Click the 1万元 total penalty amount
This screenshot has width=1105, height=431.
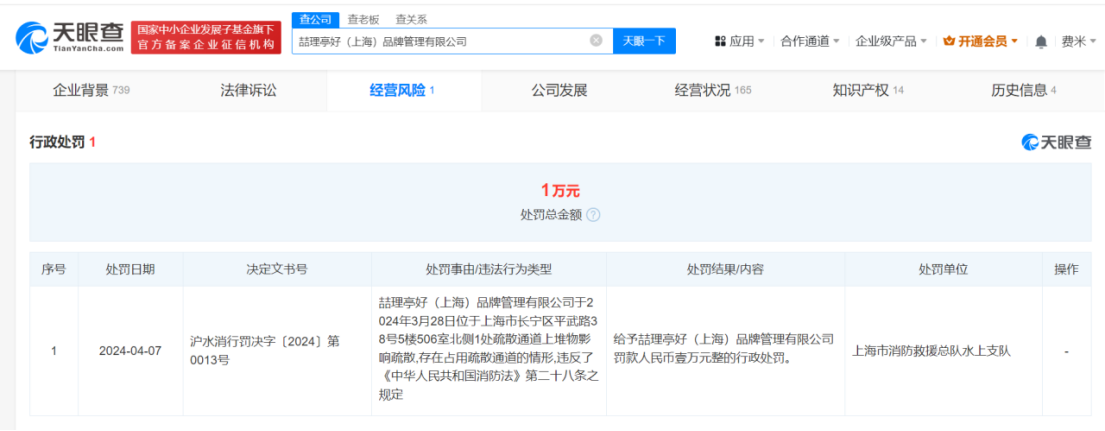coord(560,190)
